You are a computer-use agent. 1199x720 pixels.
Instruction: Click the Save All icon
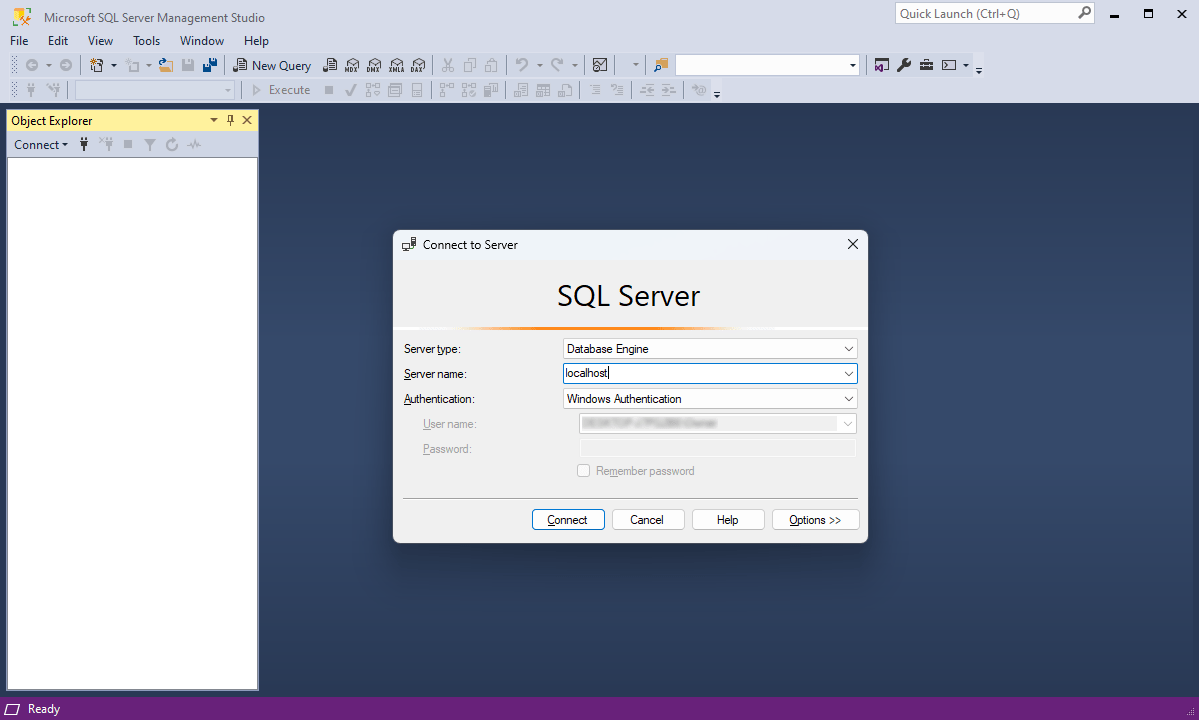[210, 66]
